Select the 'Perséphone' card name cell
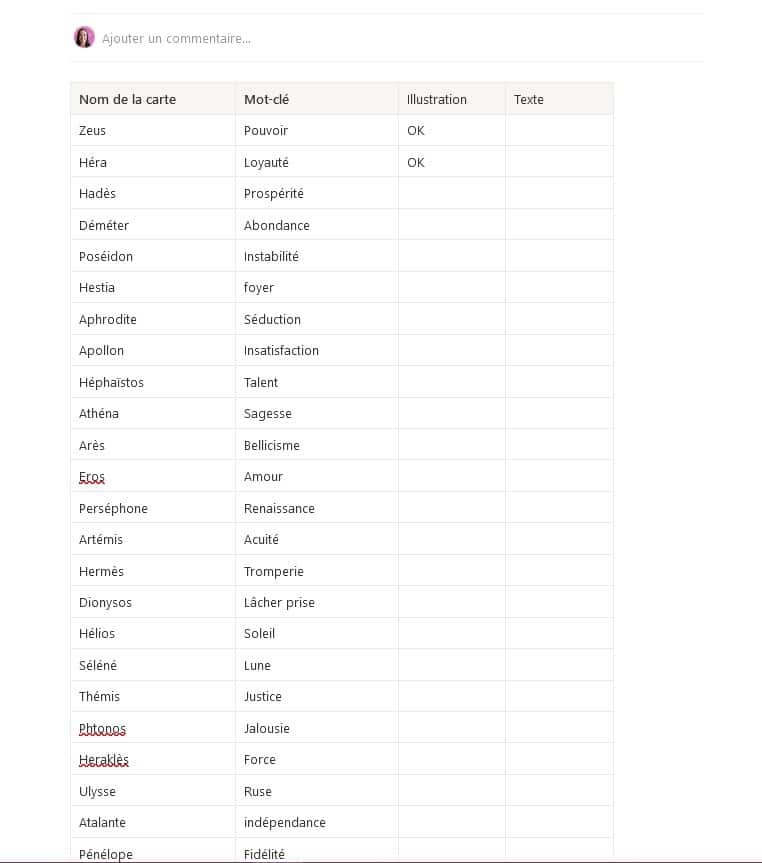Viewport: 762px width, 863px height. pos(153,508)
